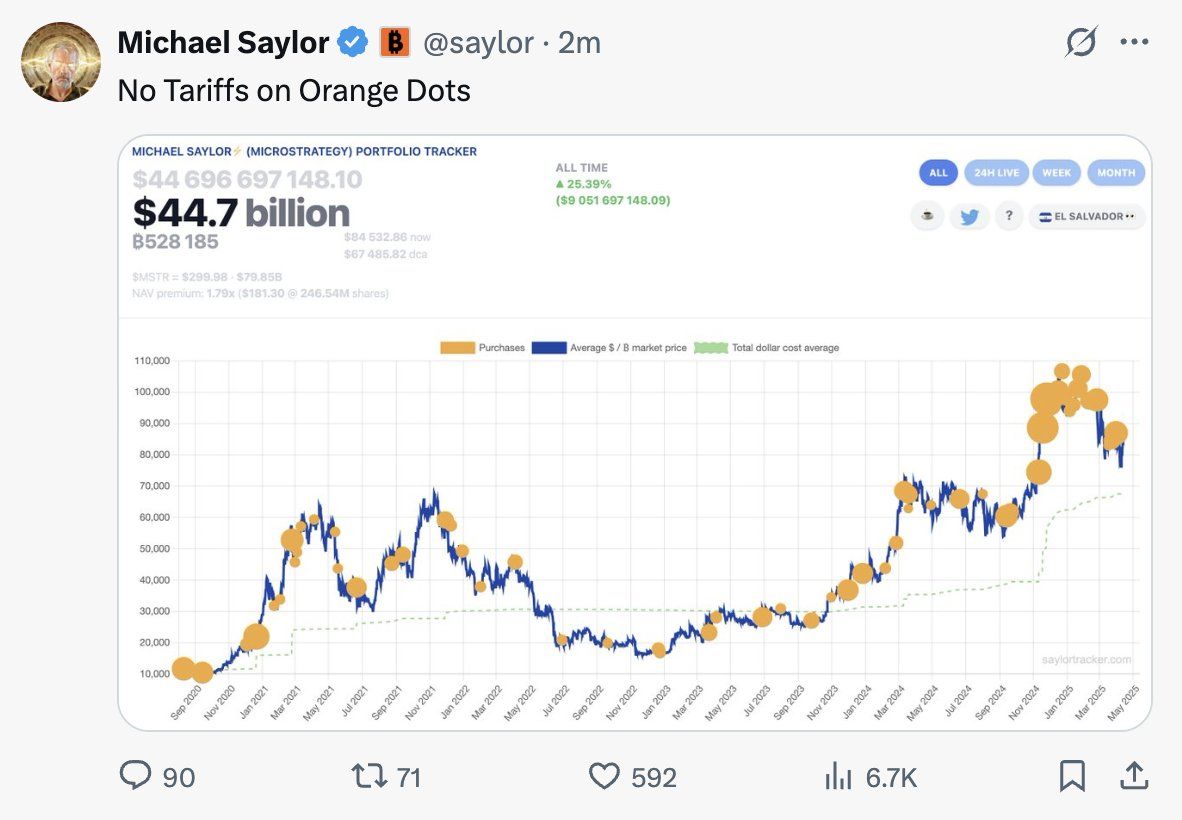Toggle the Purchases legend series
The height and width of the screenshot is (820, 1182).
(x=482, y=348)
